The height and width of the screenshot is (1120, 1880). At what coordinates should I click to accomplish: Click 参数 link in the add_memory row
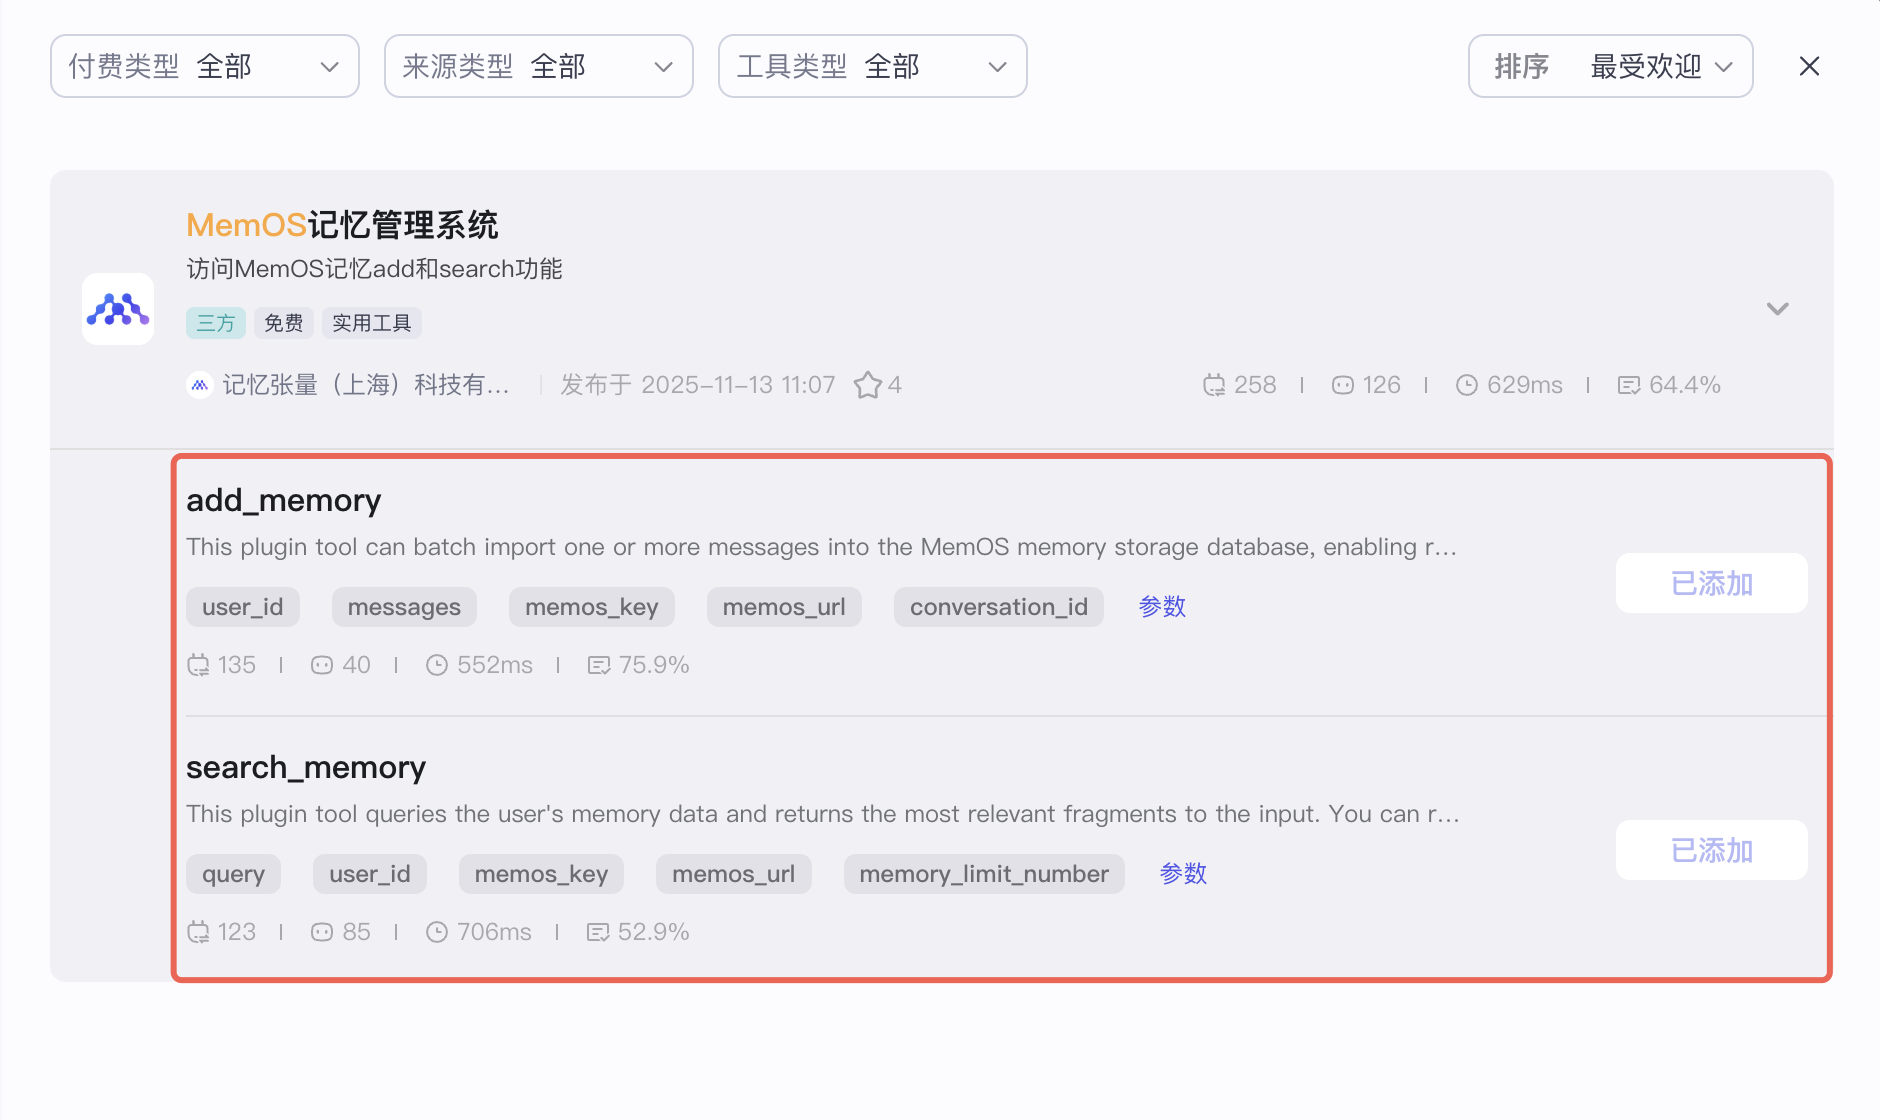pyautogui.click(x=1162, y=607)
